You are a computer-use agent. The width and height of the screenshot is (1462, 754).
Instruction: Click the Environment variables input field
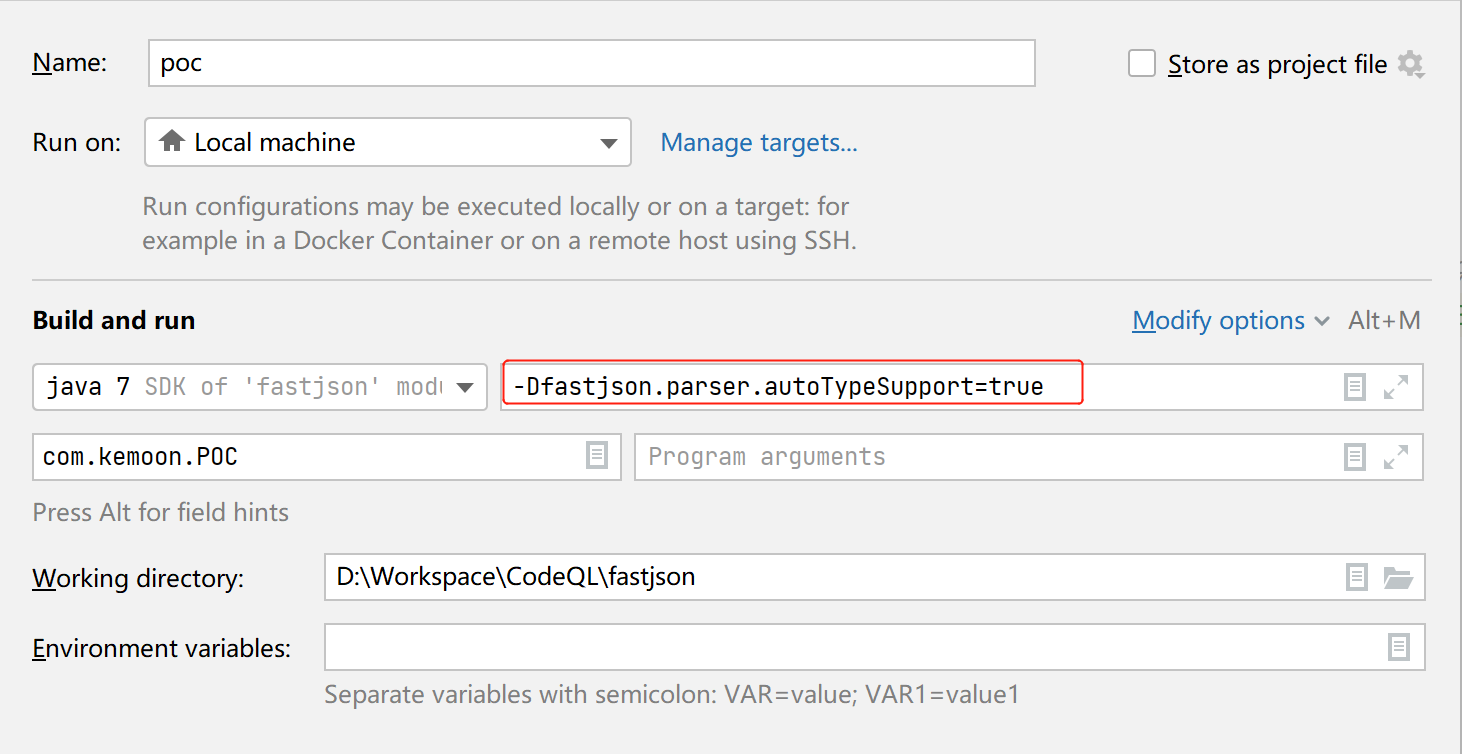click(850, 648)
